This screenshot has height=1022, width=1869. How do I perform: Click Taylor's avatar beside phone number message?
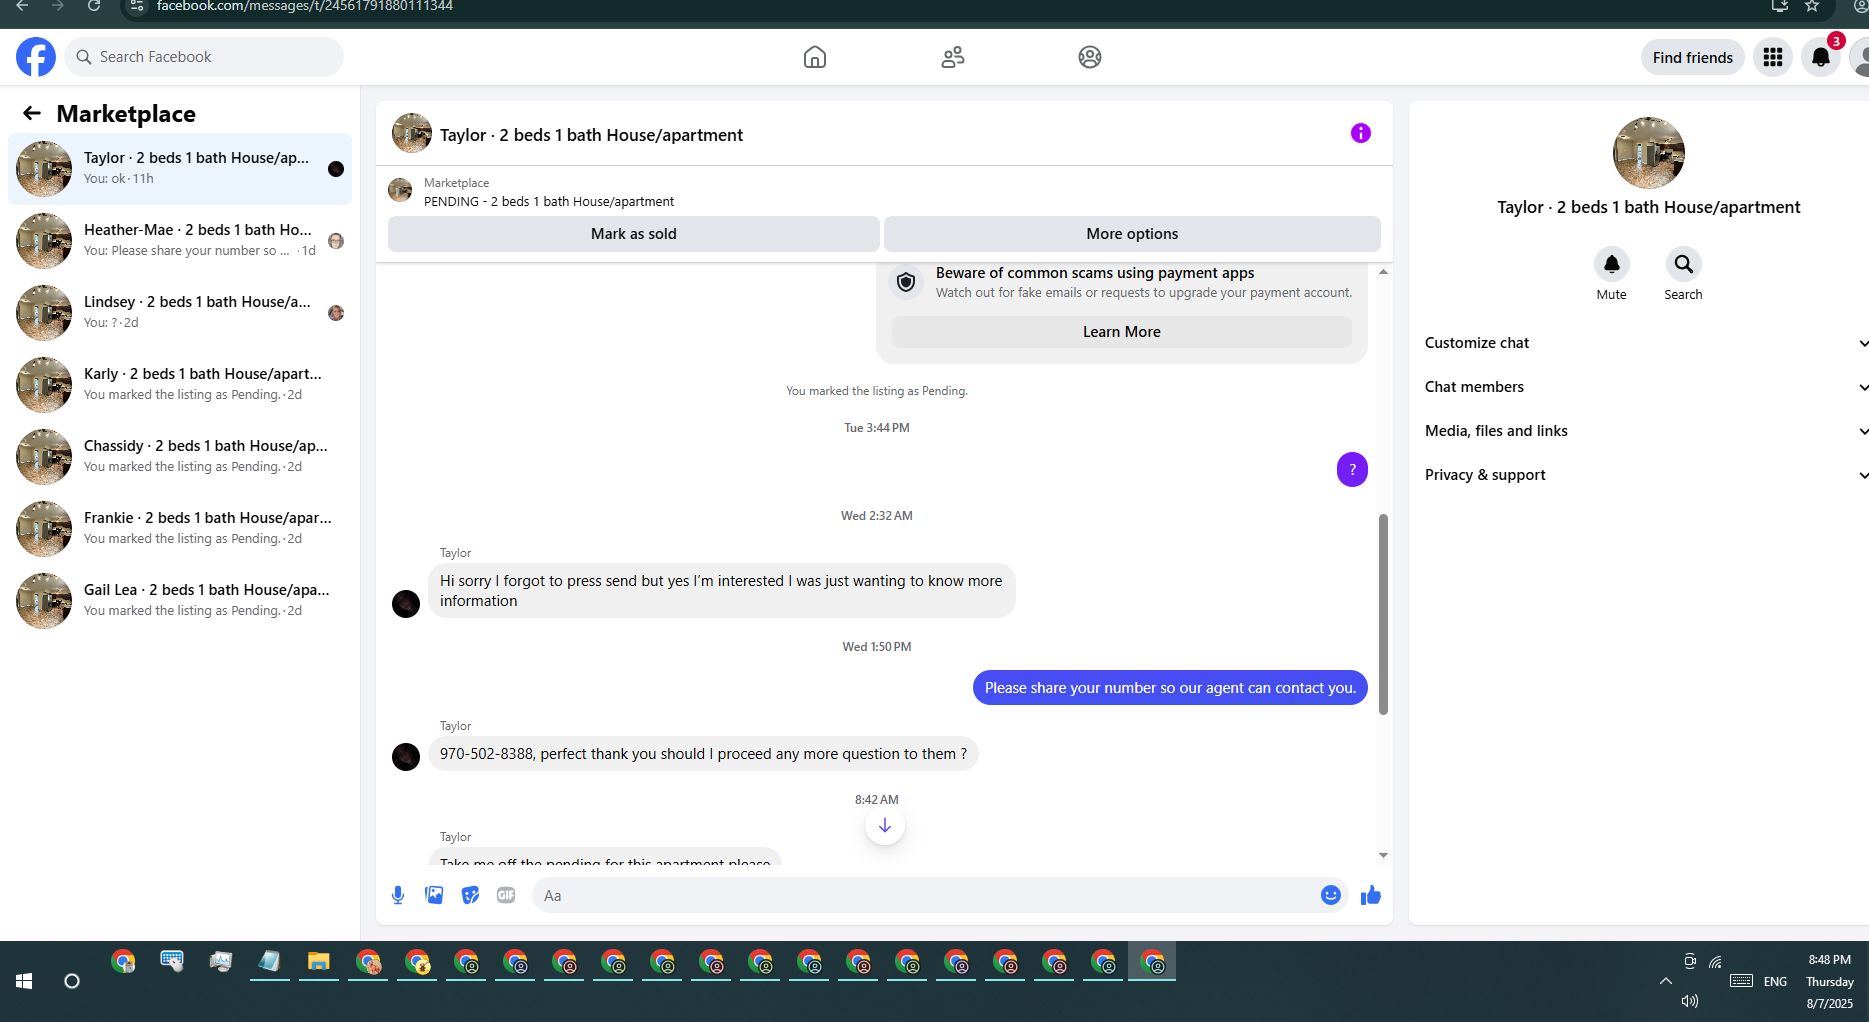(406, 757)
